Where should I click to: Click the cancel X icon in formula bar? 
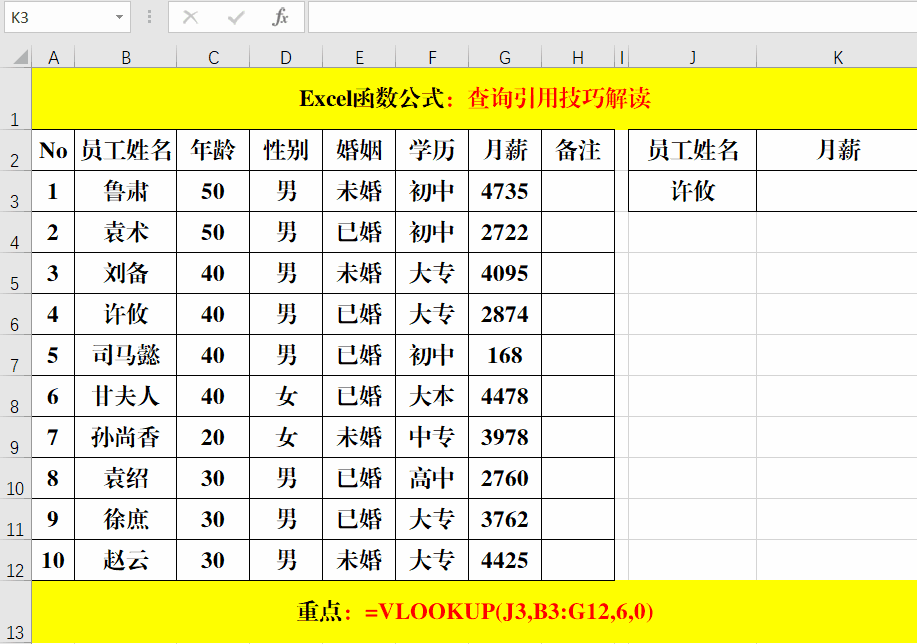(191, 18)
